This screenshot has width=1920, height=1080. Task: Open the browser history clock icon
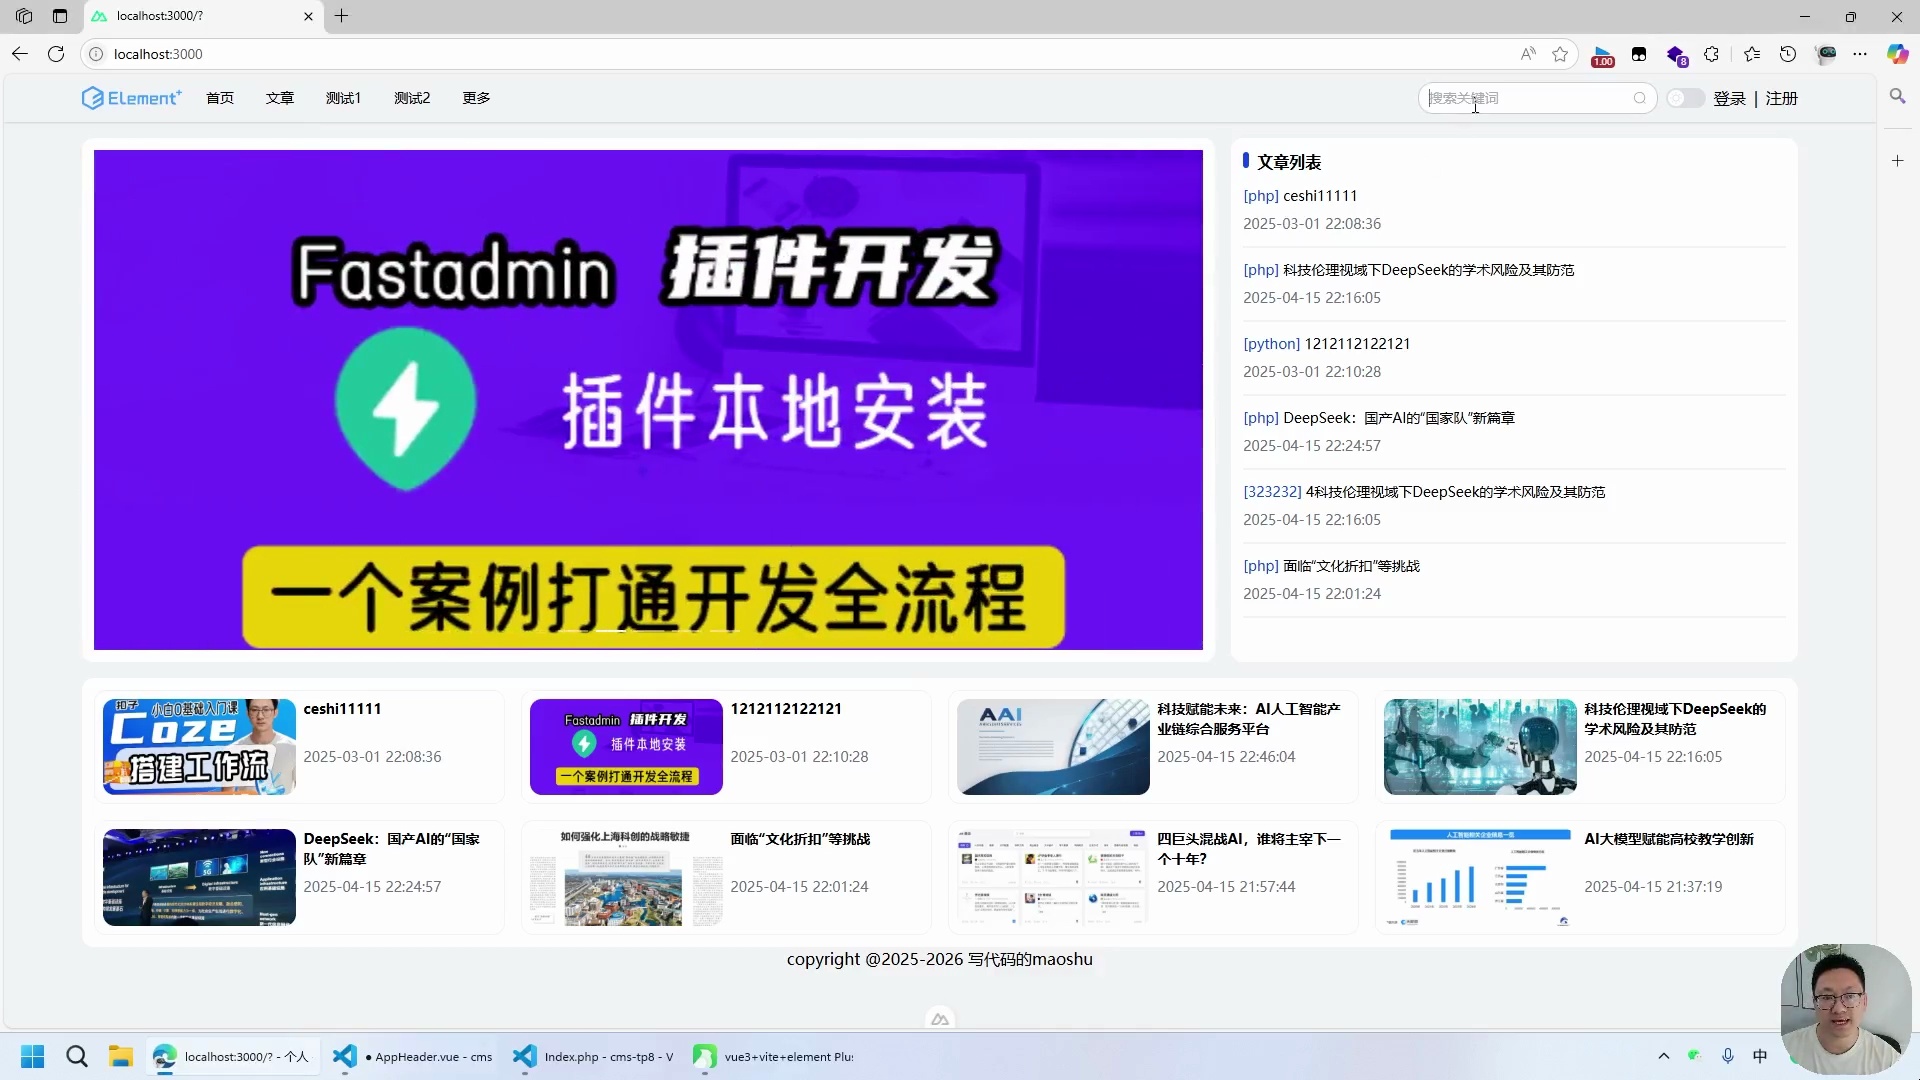tap(1788, 54)
